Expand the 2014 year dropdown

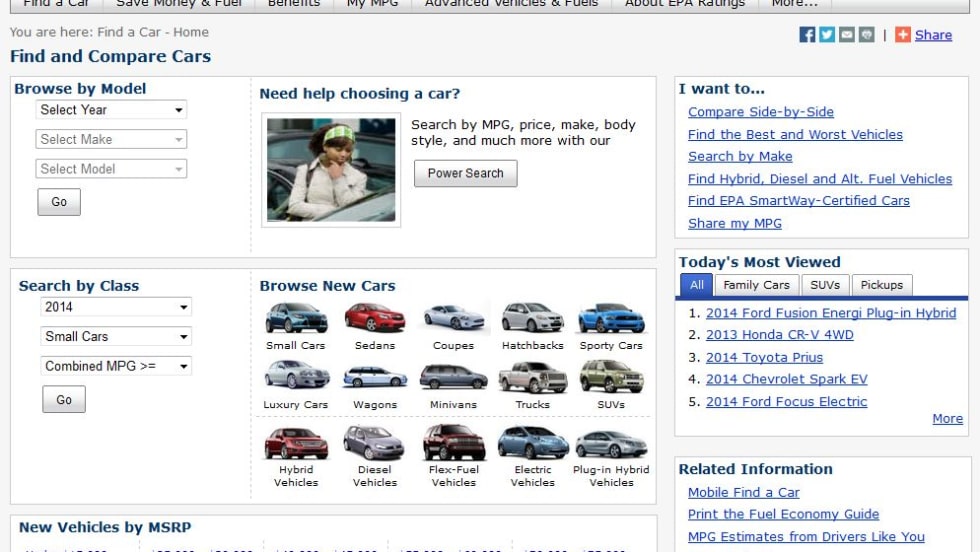point(116,307)
